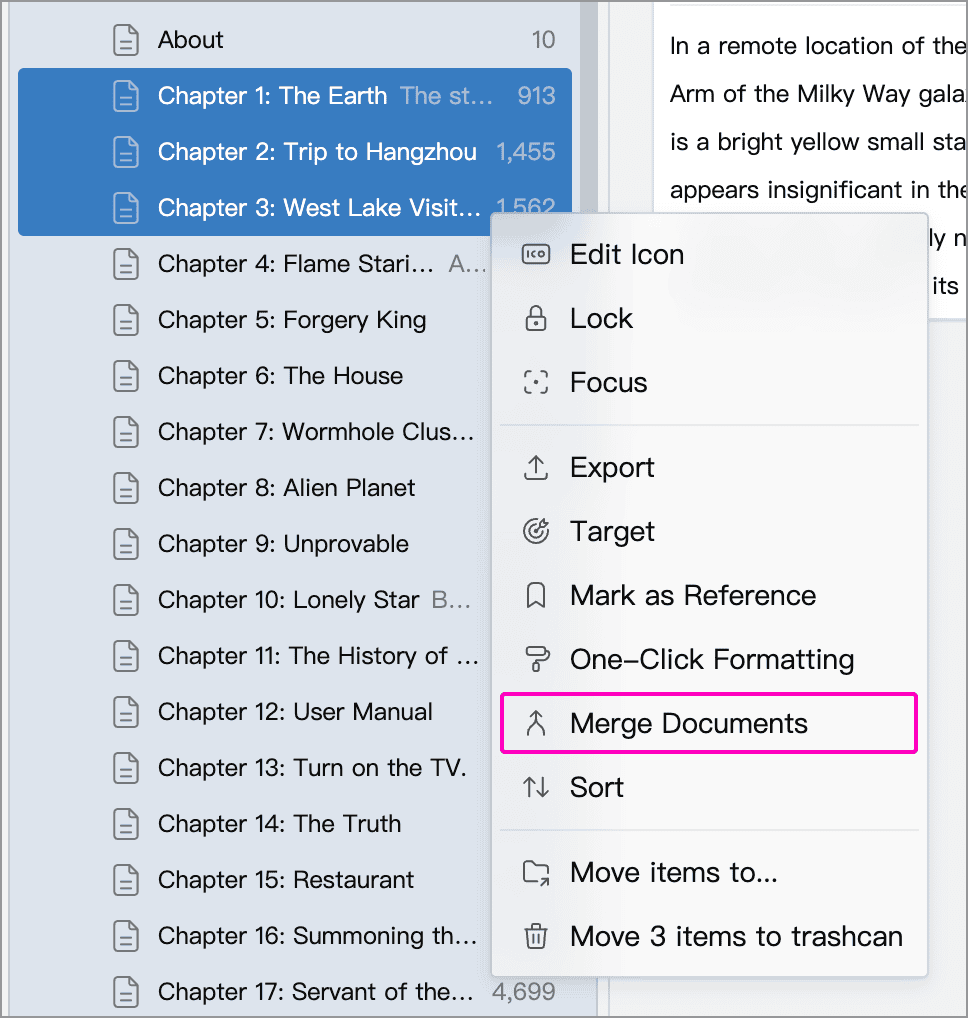The width and height of the screenshot is (968, 1018).
Task: Select One-Click Formatting menu entry
Action: (x=709, y=659)
